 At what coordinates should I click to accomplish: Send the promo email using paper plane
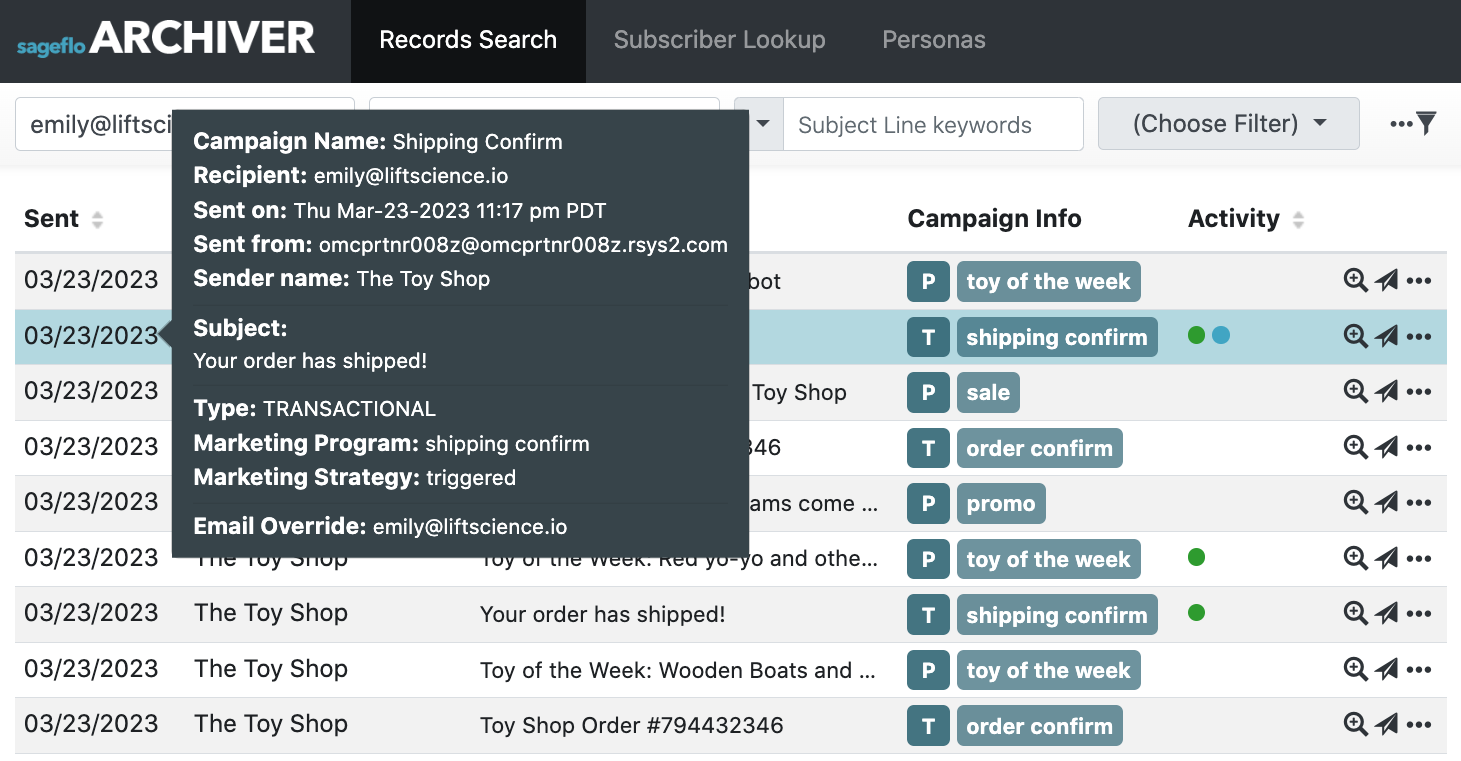click(1386, 503)
